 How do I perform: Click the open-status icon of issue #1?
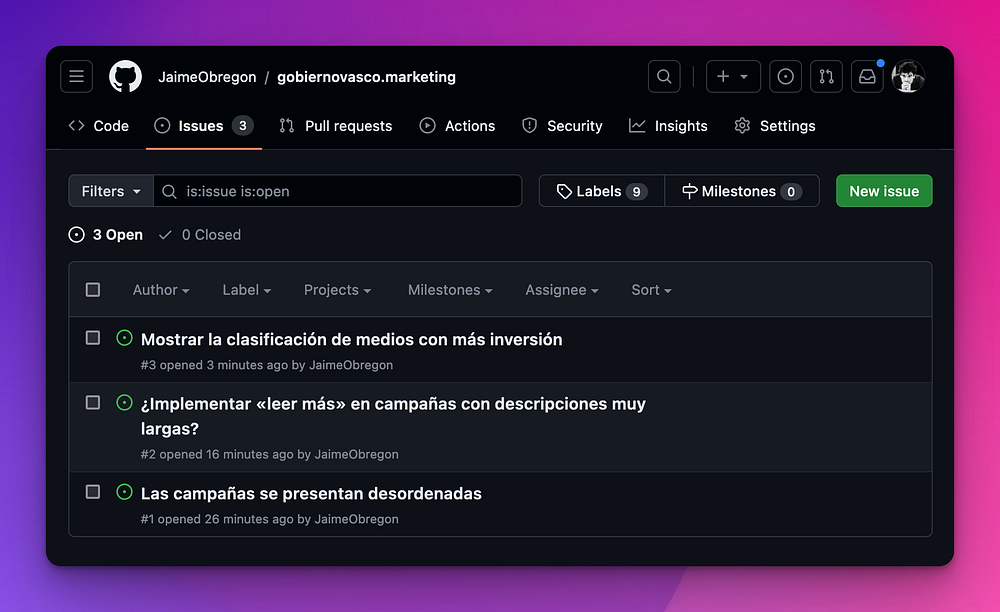[124, 492]
